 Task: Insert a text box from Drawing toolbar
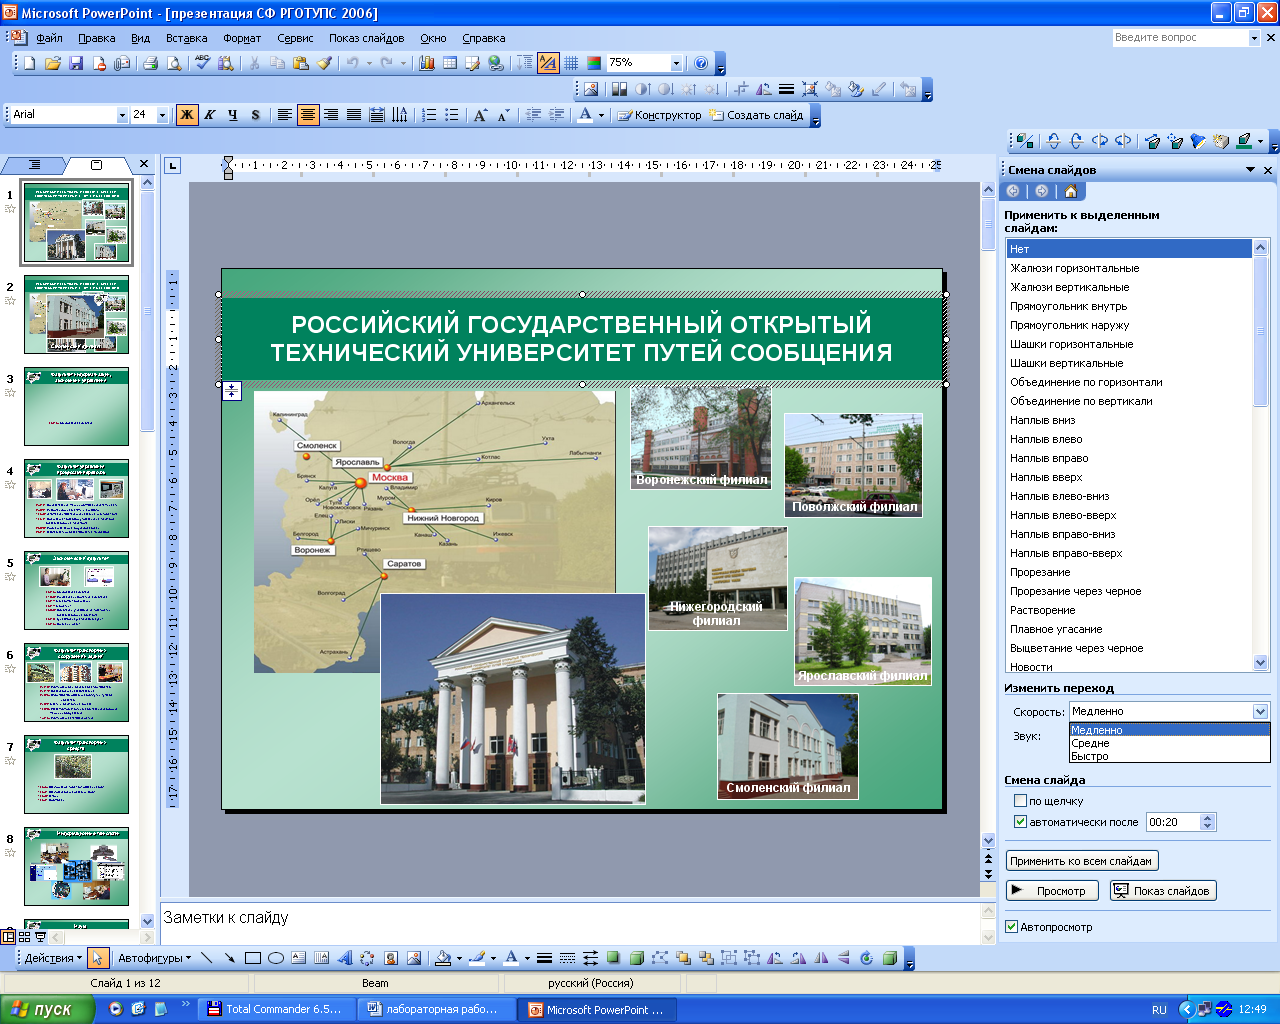[299, 958]
